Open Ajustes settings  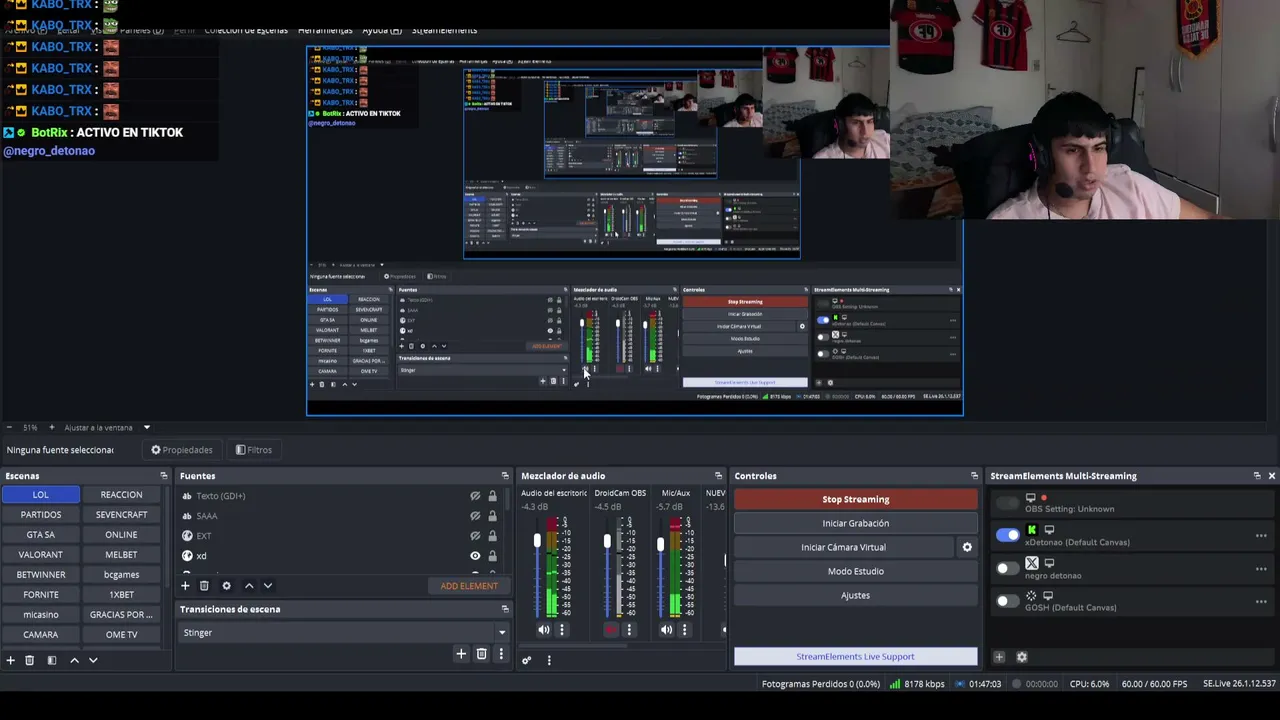coord(855,595)
